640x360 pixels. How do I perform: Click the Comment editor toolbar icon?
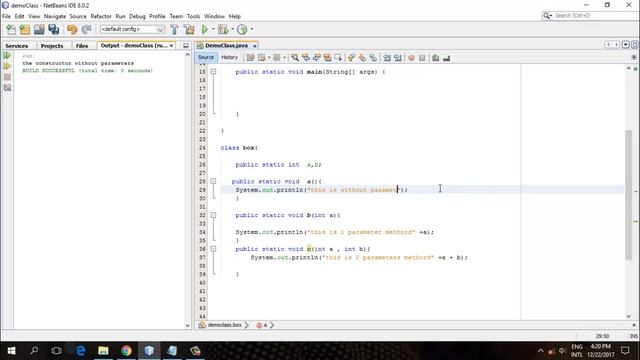(x=436, y=58)
